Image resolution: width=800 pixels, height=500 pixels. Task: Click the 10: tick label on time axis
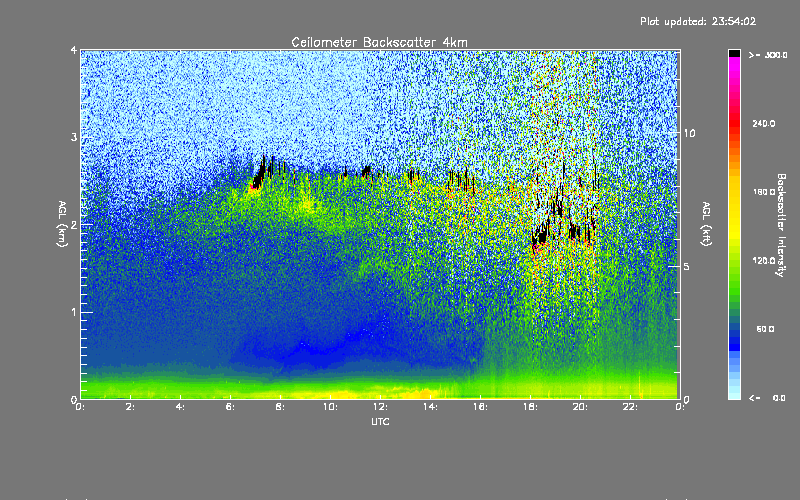330,407
